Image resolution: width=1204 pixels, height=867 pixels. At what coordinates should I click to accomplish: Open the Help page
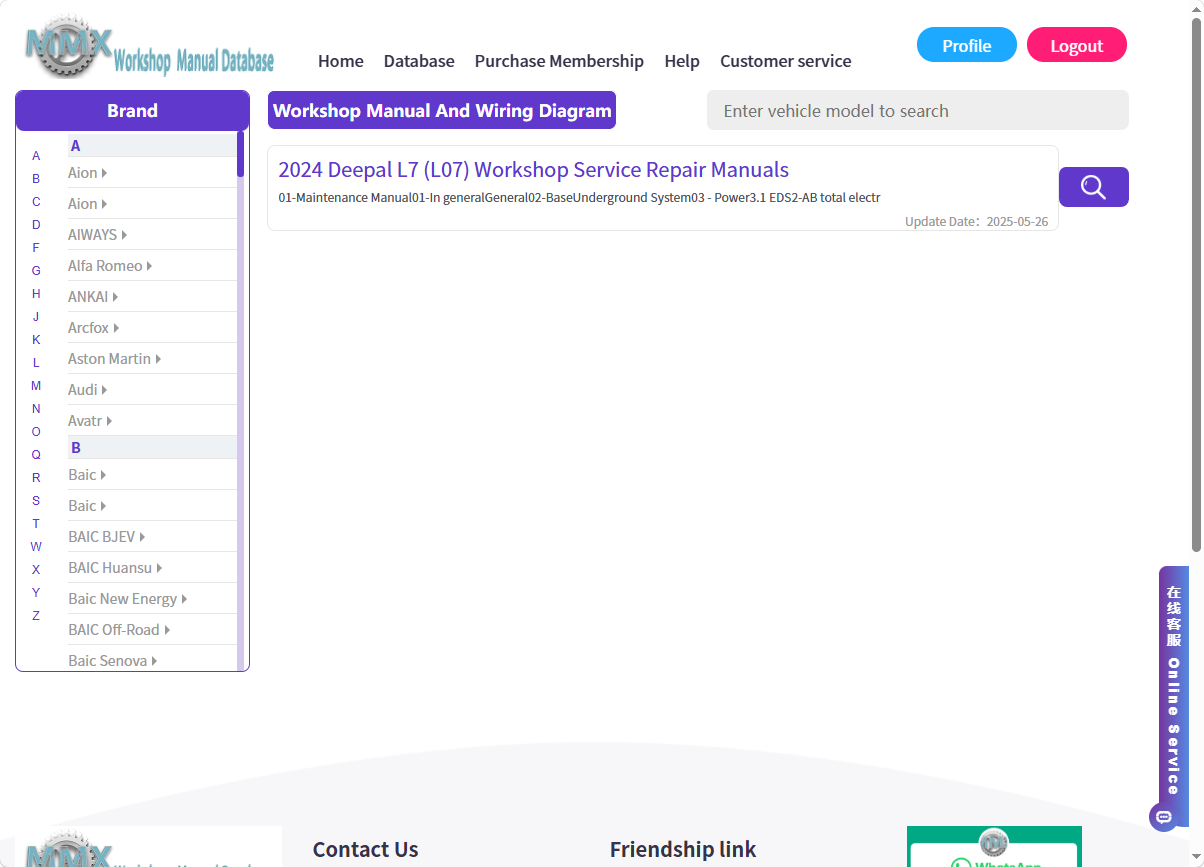pyautogui.click(x=682, y=61)
